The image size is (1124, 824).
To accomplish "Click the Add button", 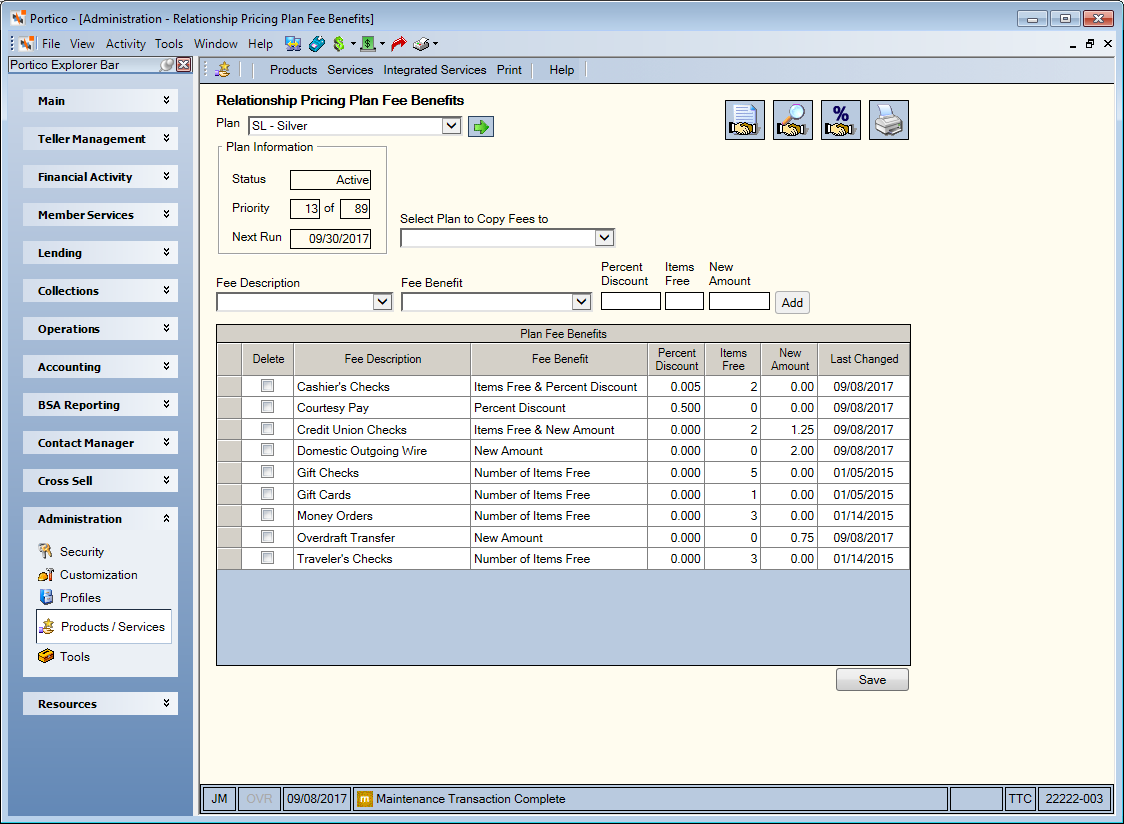I will 792,303.
